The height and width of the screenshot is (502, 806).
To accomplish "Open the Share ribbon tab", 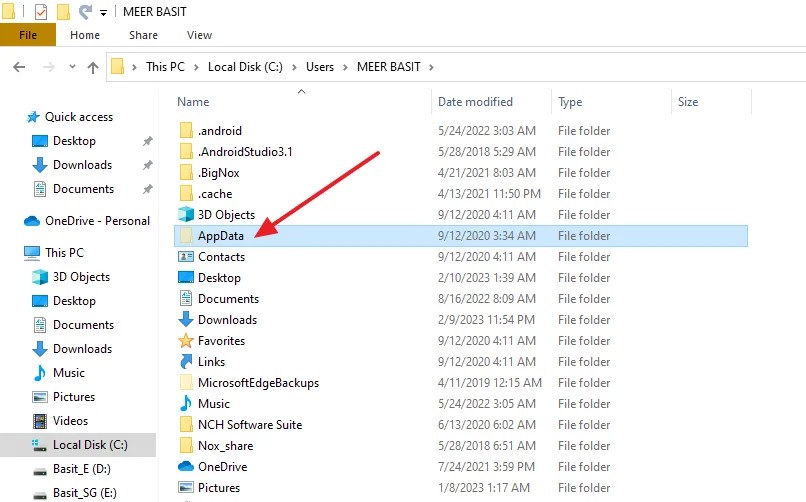I will [143, 35].
